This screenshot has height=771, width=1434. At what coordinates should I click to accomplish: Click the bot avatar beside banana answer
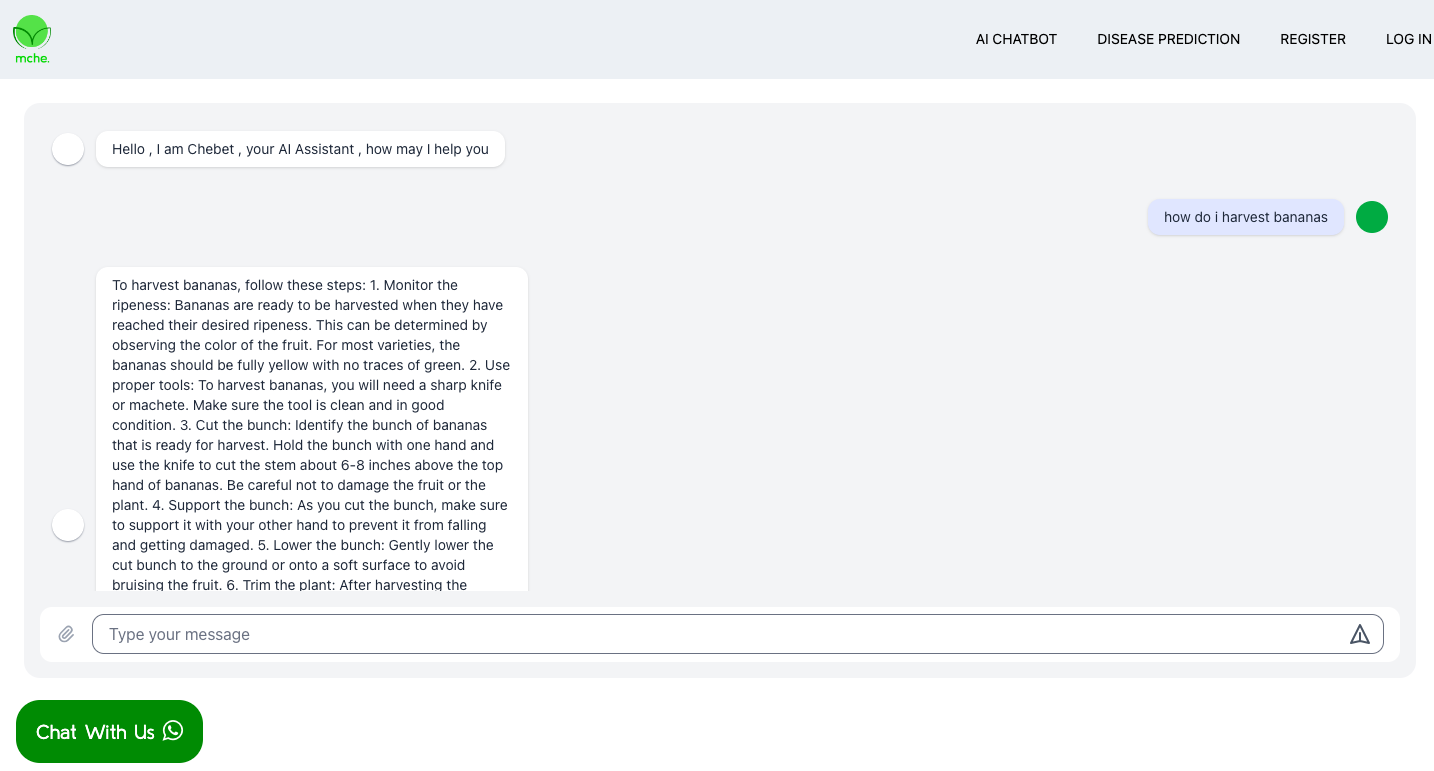click(68, 525)
